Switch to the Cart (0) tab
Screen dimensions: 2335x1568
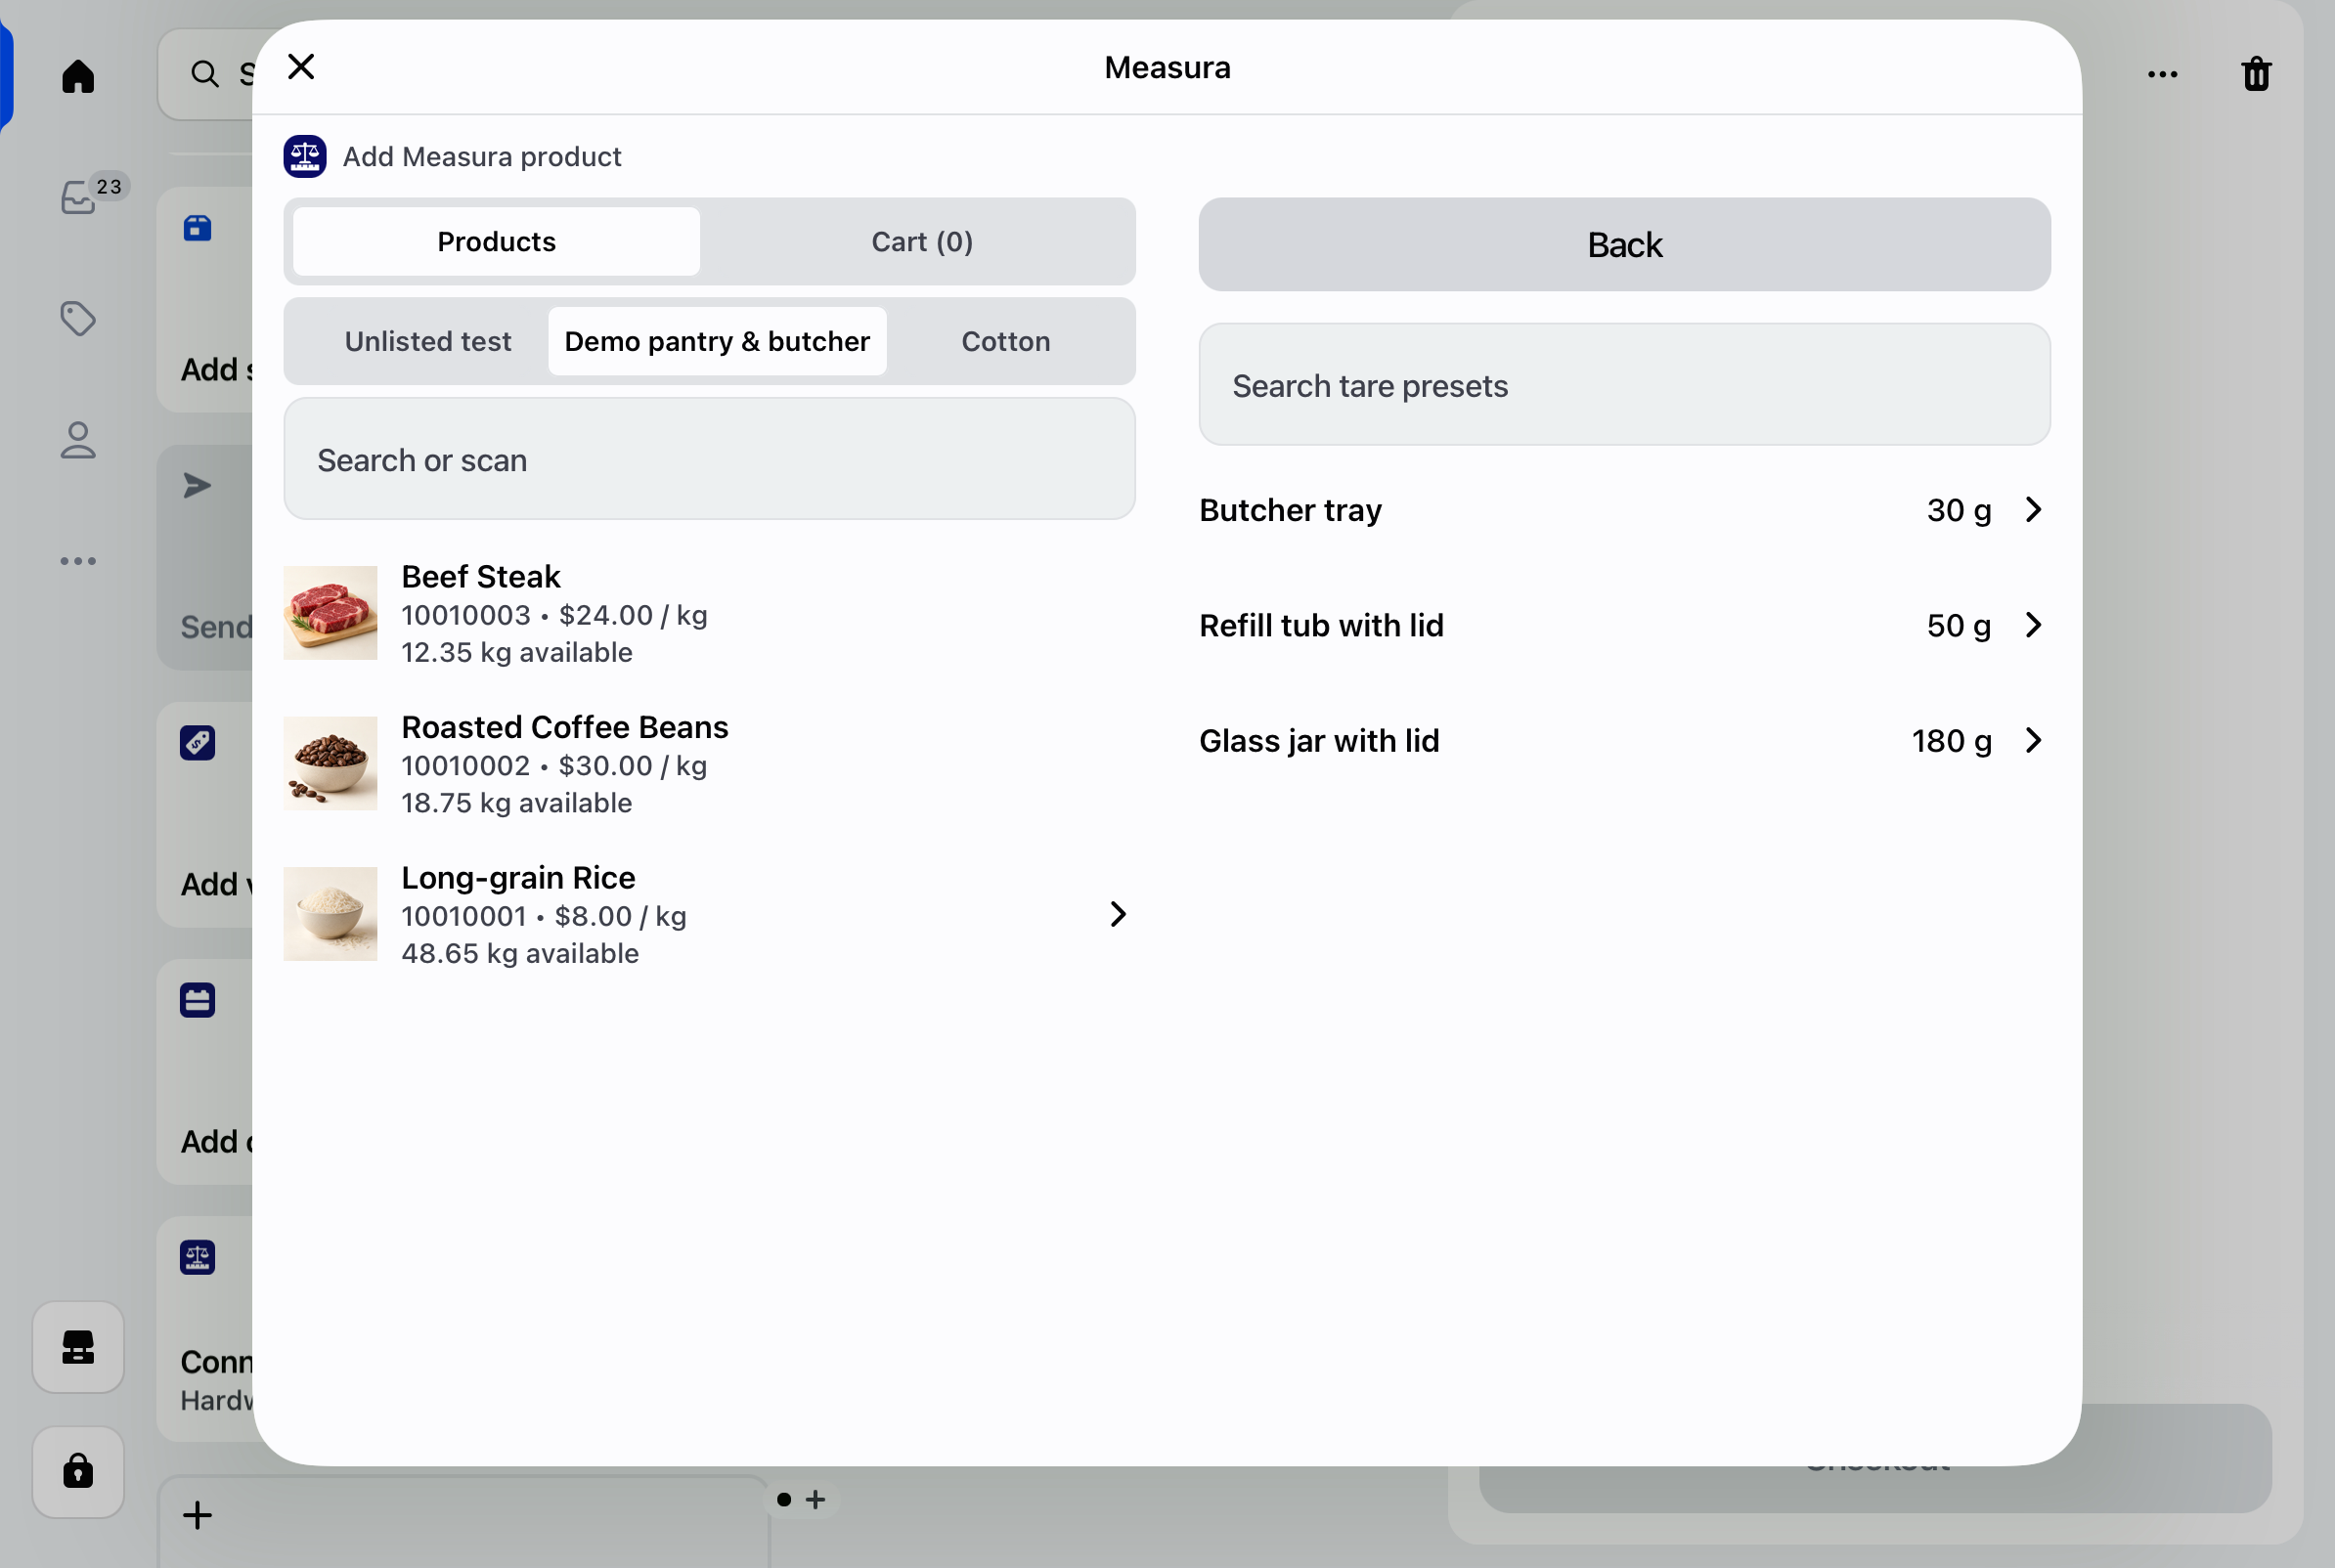922,241
